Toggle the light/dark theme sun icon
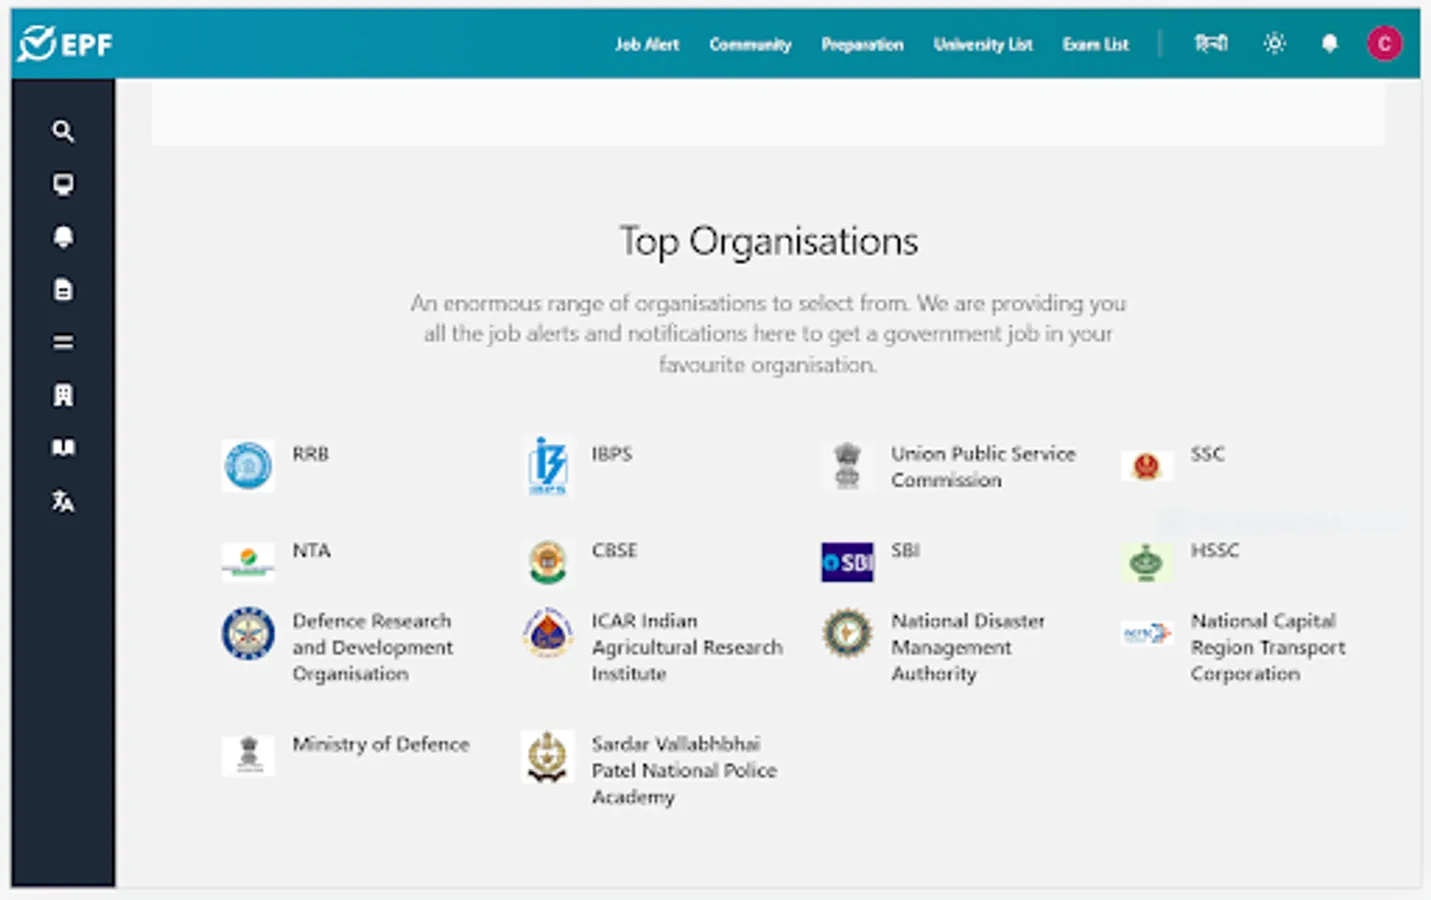This screenshot has height=900, width=1431. (1274, 43)
